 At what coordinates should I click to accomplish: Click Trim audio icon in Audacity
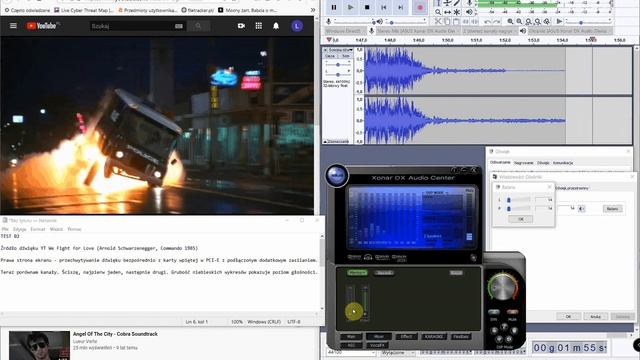(466, 21)
